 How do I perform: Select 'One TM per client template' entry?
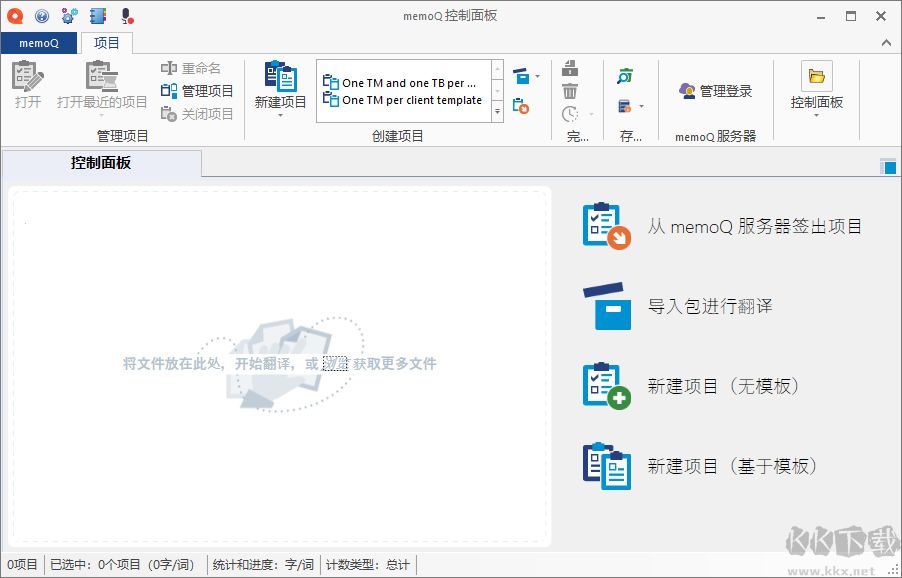(403, 99)
